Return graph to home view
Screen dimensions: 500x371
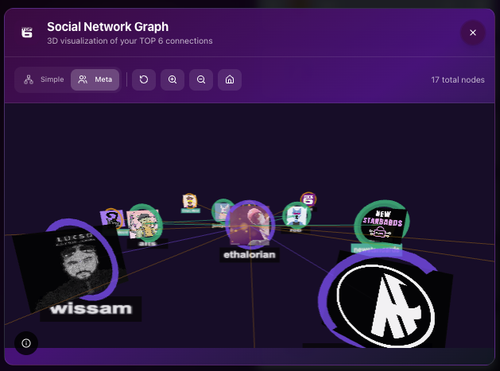230,80
